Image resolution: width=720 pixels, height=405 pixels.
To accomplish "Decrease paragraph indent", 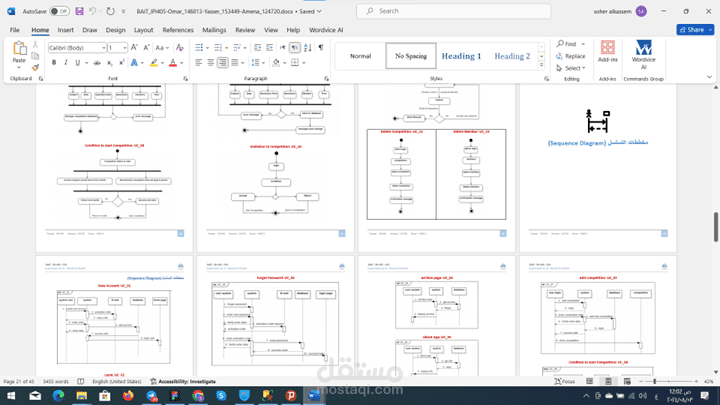I will [x=258, y=48].
